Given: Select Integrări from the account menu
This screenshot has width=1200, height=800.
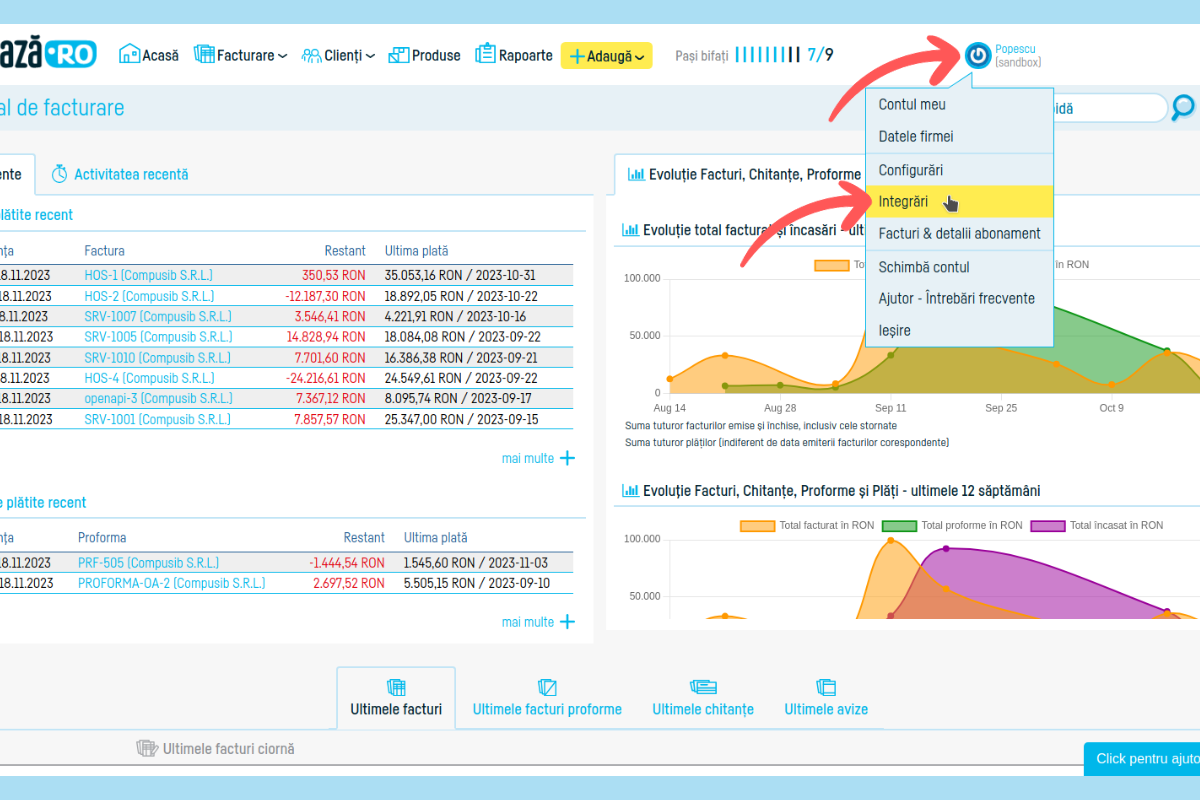Looking at the screenshot, I should coord(903,202).
